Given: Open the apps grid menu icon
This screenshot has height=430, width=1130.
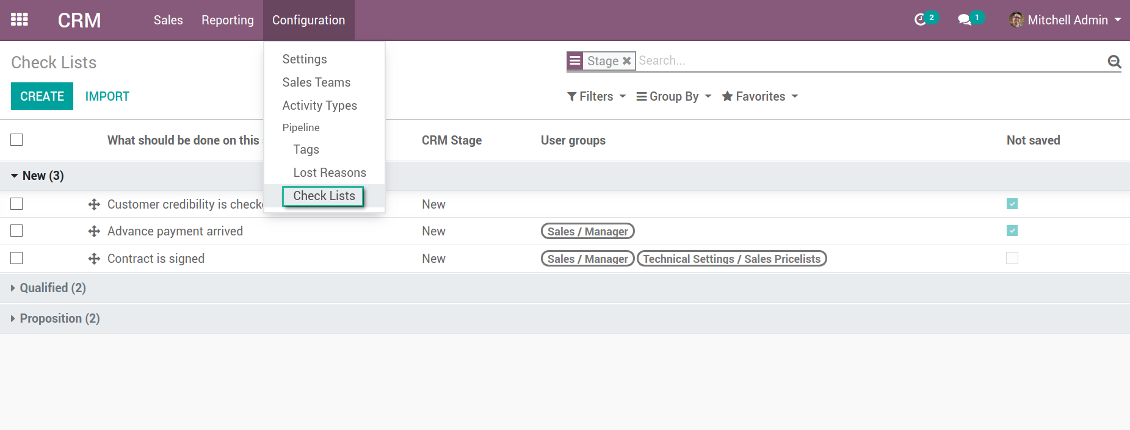Looking at the screenshot, I should [19, 20].
